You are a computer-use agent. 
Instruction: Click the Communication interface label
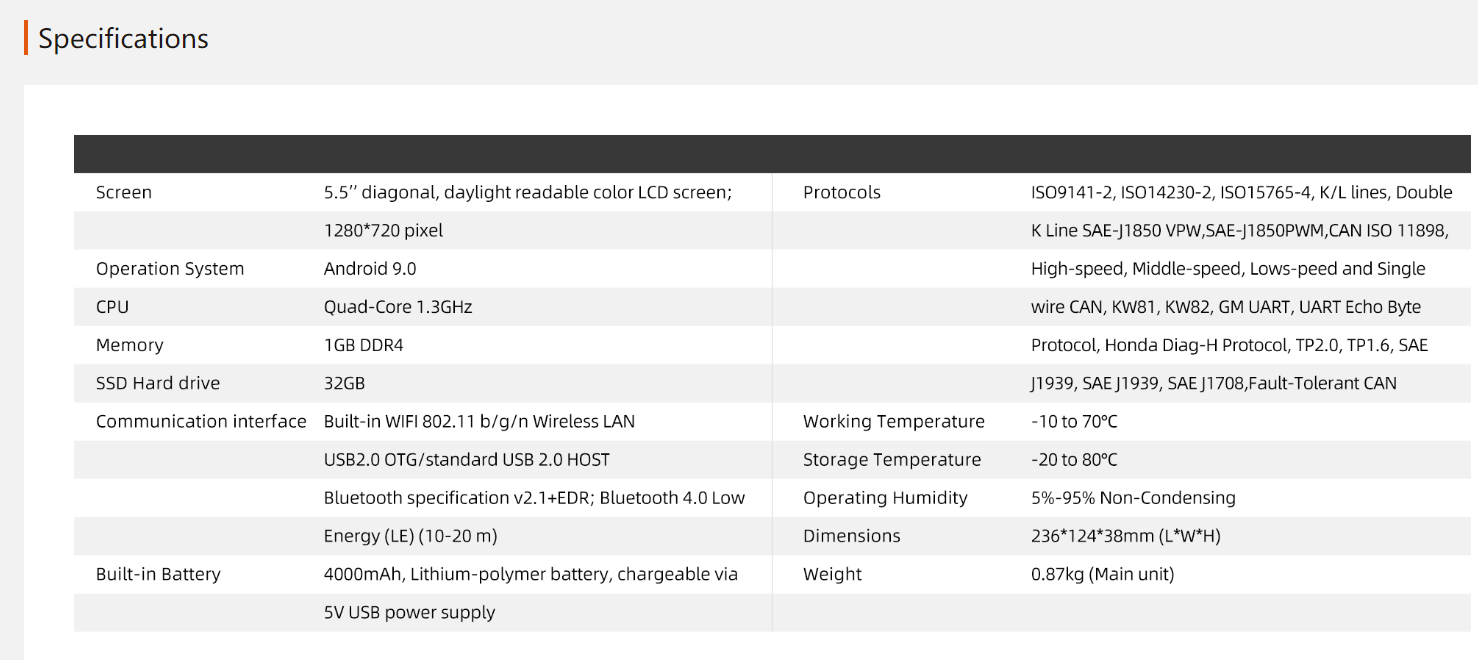click(201, 421)
